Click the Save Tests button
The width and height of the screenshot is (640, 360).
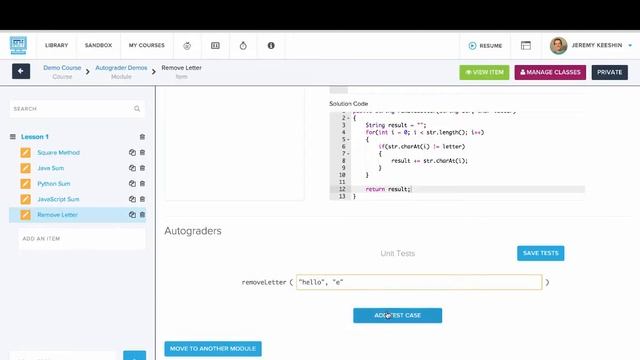click(540, 253)
